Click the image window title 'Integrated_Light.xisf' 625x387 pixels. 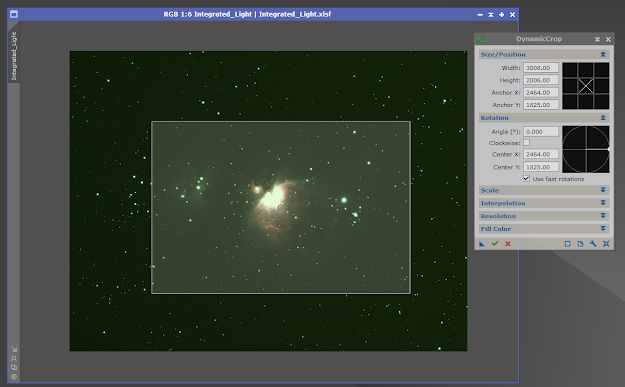[295, 14]
